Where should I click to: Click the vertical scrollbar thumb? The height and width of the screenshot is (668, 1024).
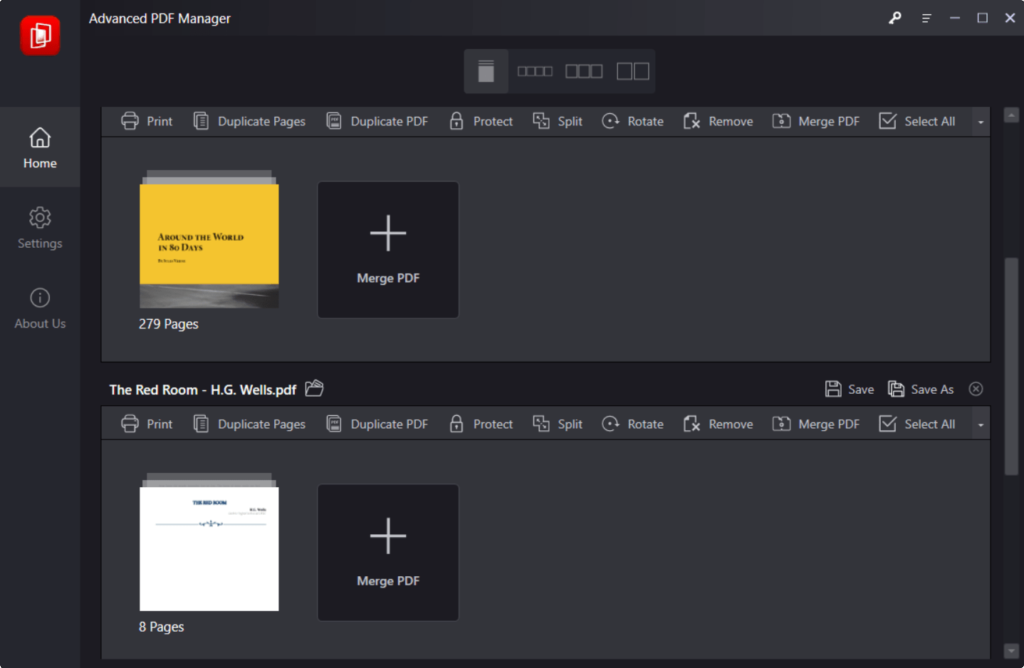1011,366
